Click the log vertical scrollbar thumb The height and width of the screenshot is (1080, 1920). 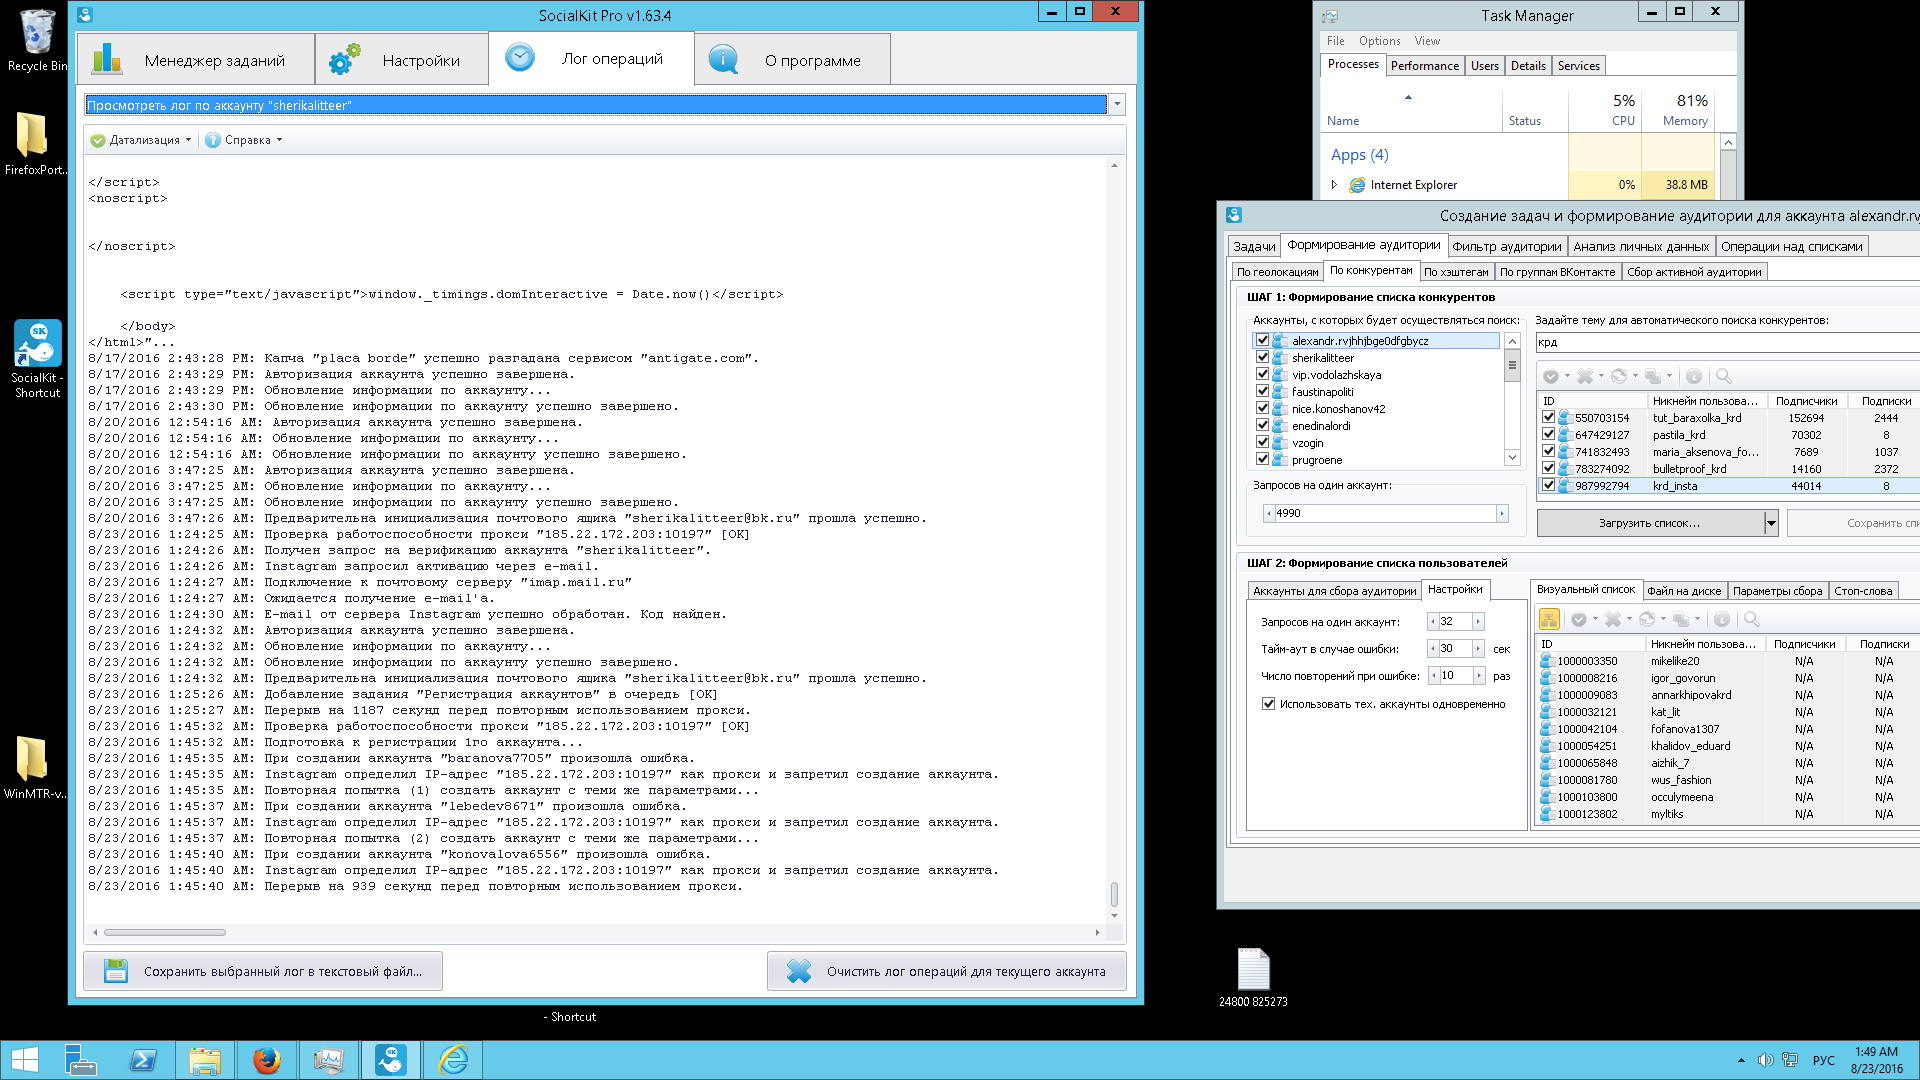point(1114,893)
